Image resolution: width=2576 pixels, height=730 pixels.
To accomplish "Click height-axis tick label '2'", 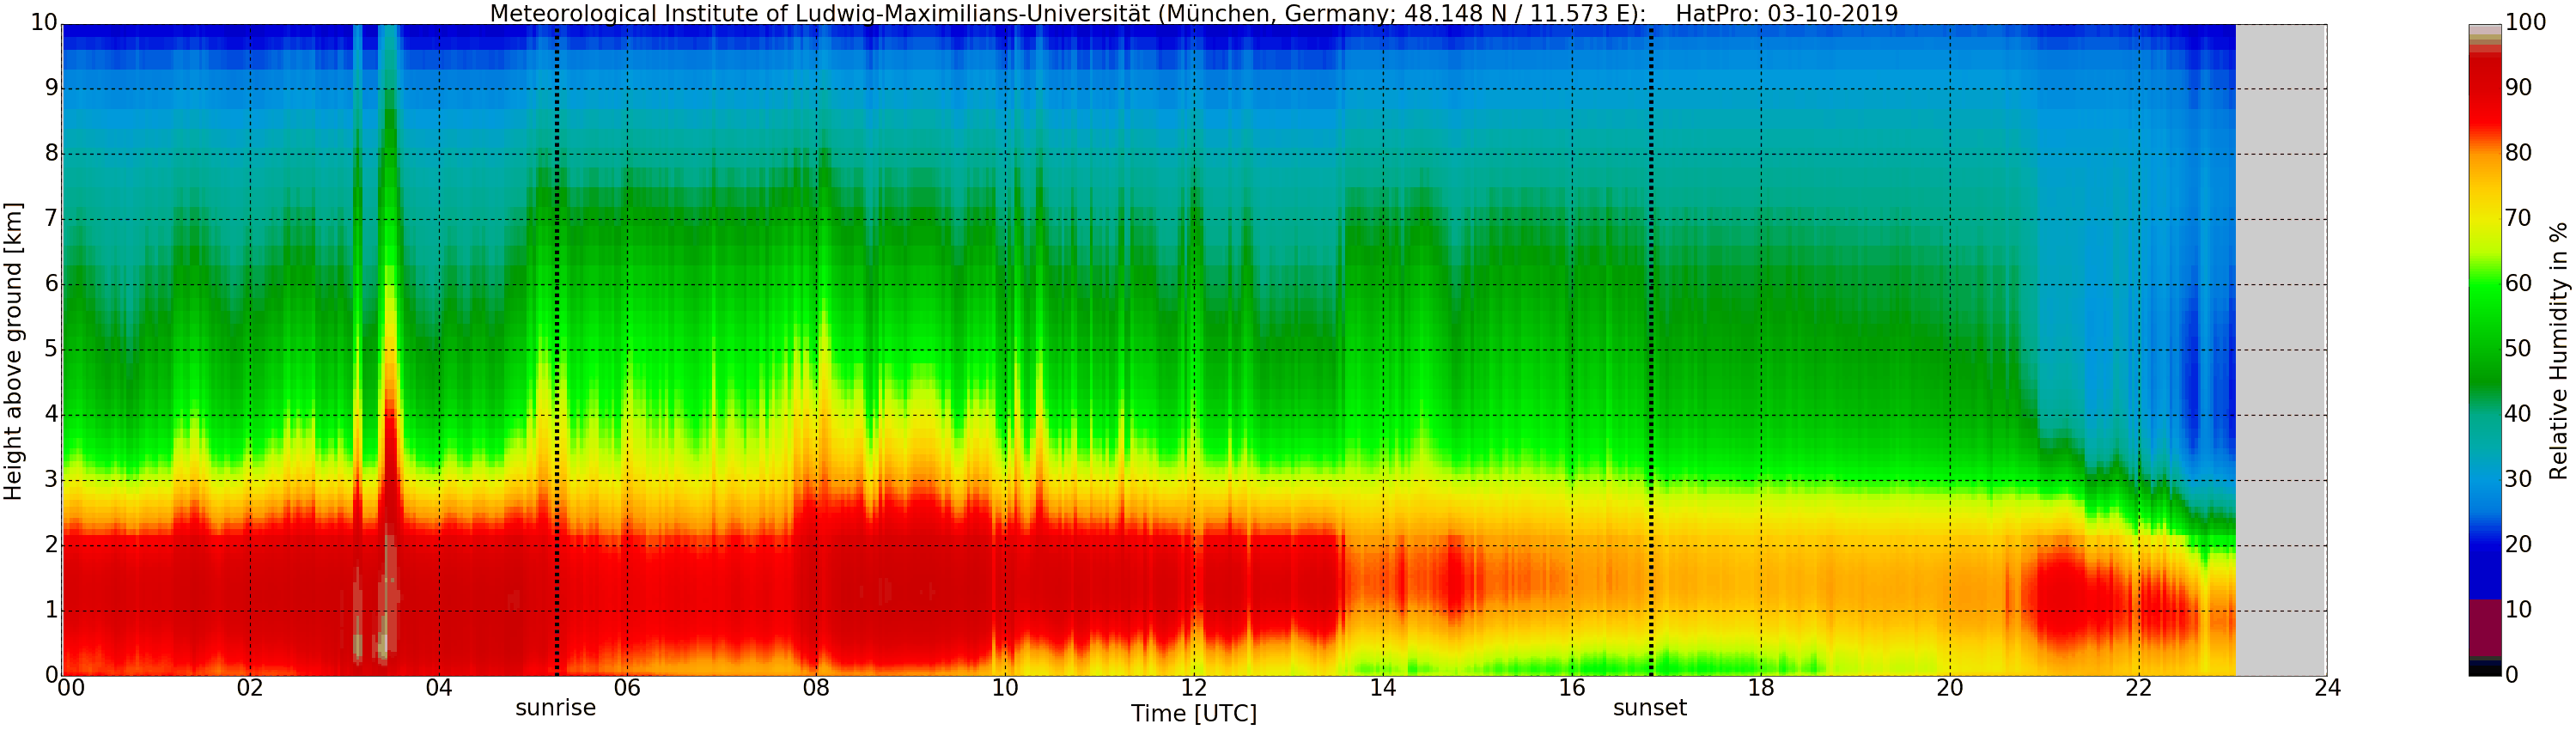I will pyautogui.click(x=52, y=545).
